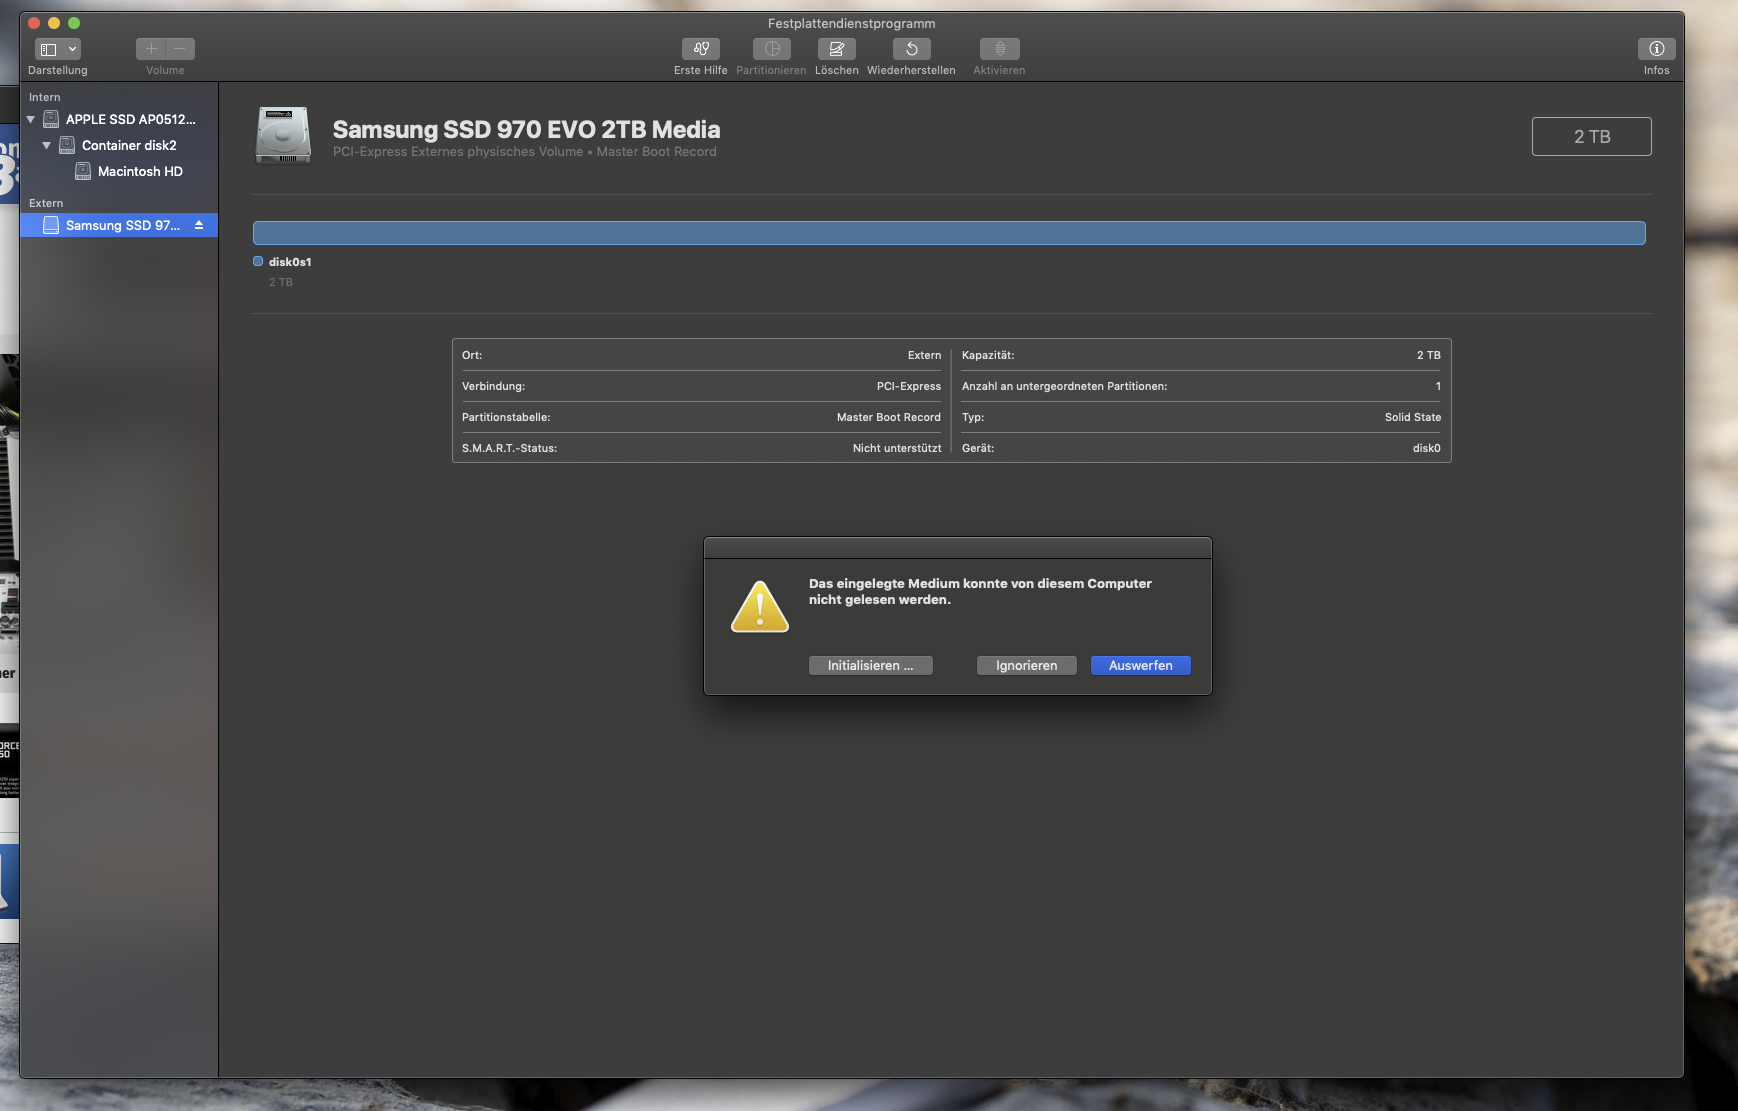Select APPLE SSD AP0512 in sidebar
The width and height of the screenshot is (1738, 1111).
[118, 119]
